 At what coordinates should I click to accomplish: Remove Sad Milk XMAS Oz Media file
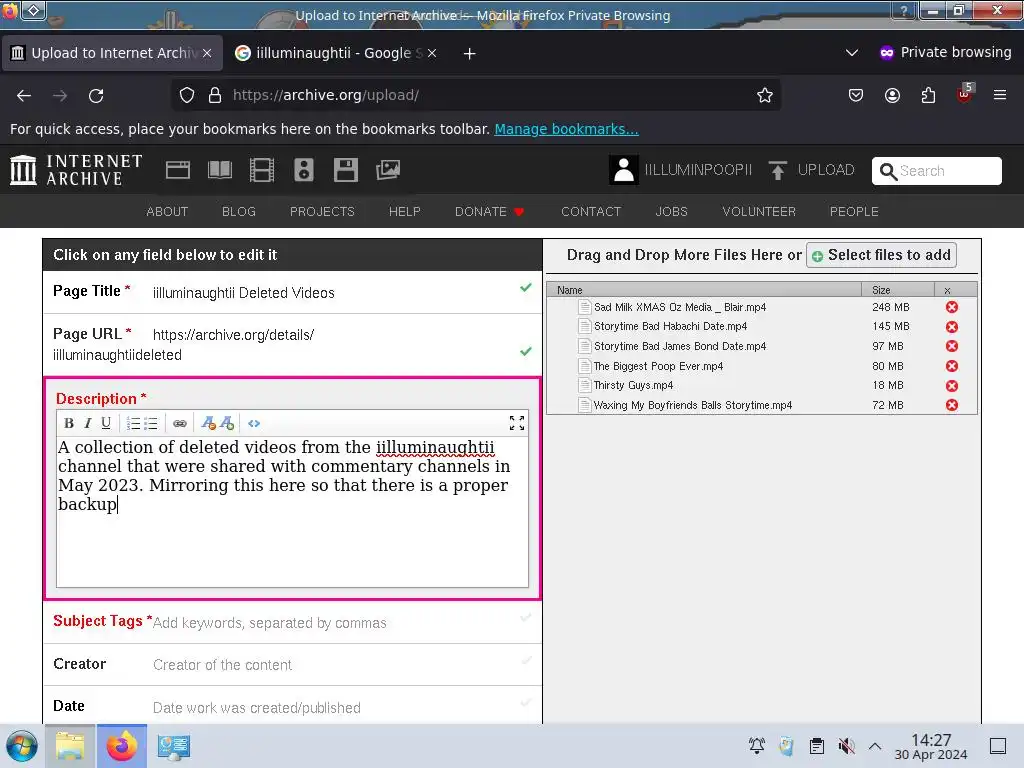coord(952,307)
